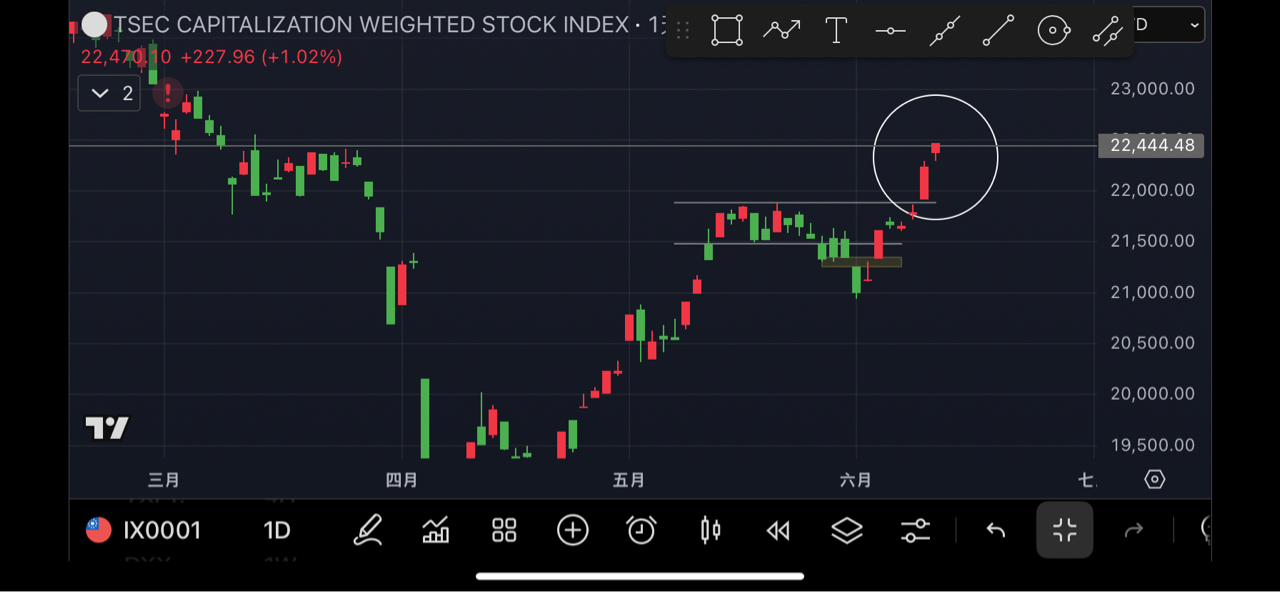Undo the last action
1280x592 pixels.
[x=996, y=531]
